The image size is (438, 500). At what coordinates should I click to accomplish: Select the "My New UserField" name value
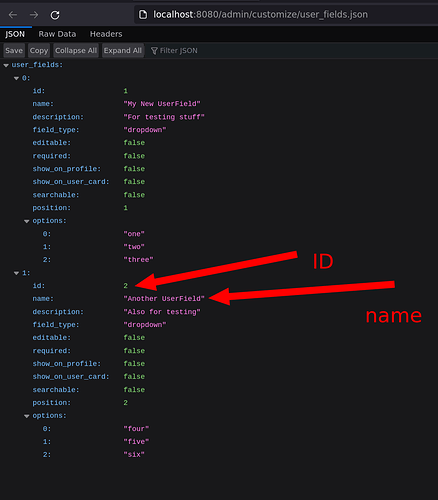point(162,104)
